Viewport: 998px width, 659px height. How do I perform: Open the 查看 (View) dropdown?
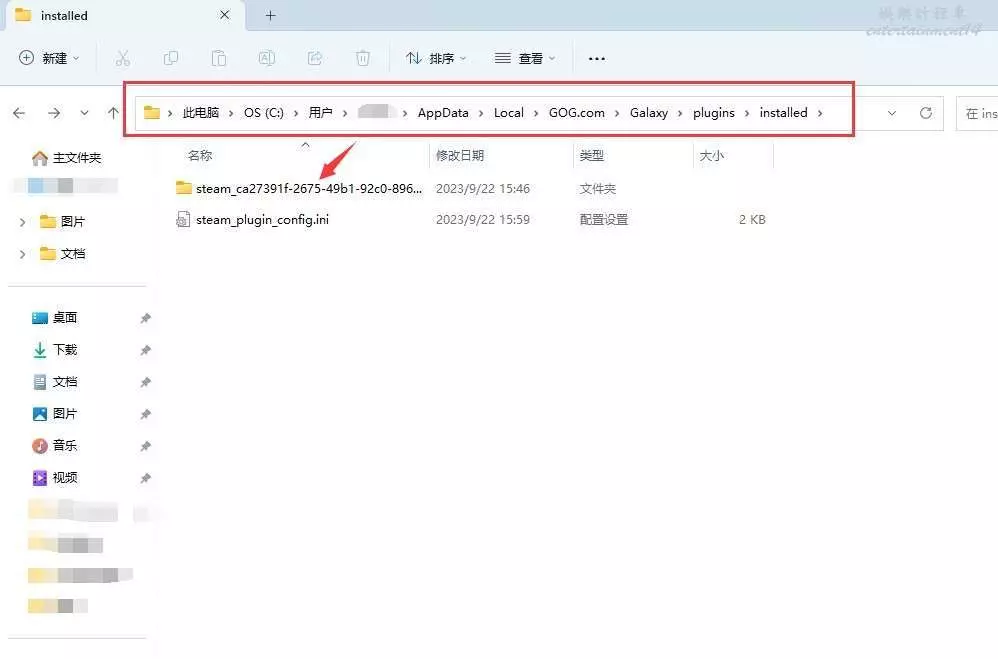coord(525,58)
